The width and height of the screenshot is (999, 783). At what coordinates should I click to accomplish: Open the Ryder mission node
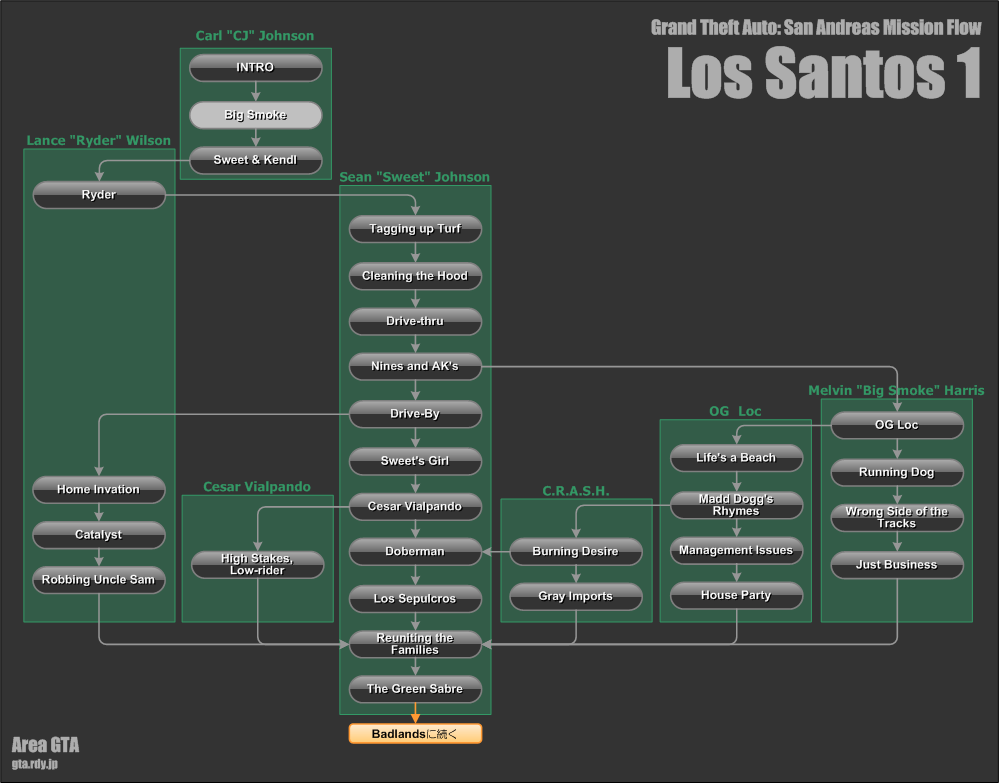tap(99, 195)
